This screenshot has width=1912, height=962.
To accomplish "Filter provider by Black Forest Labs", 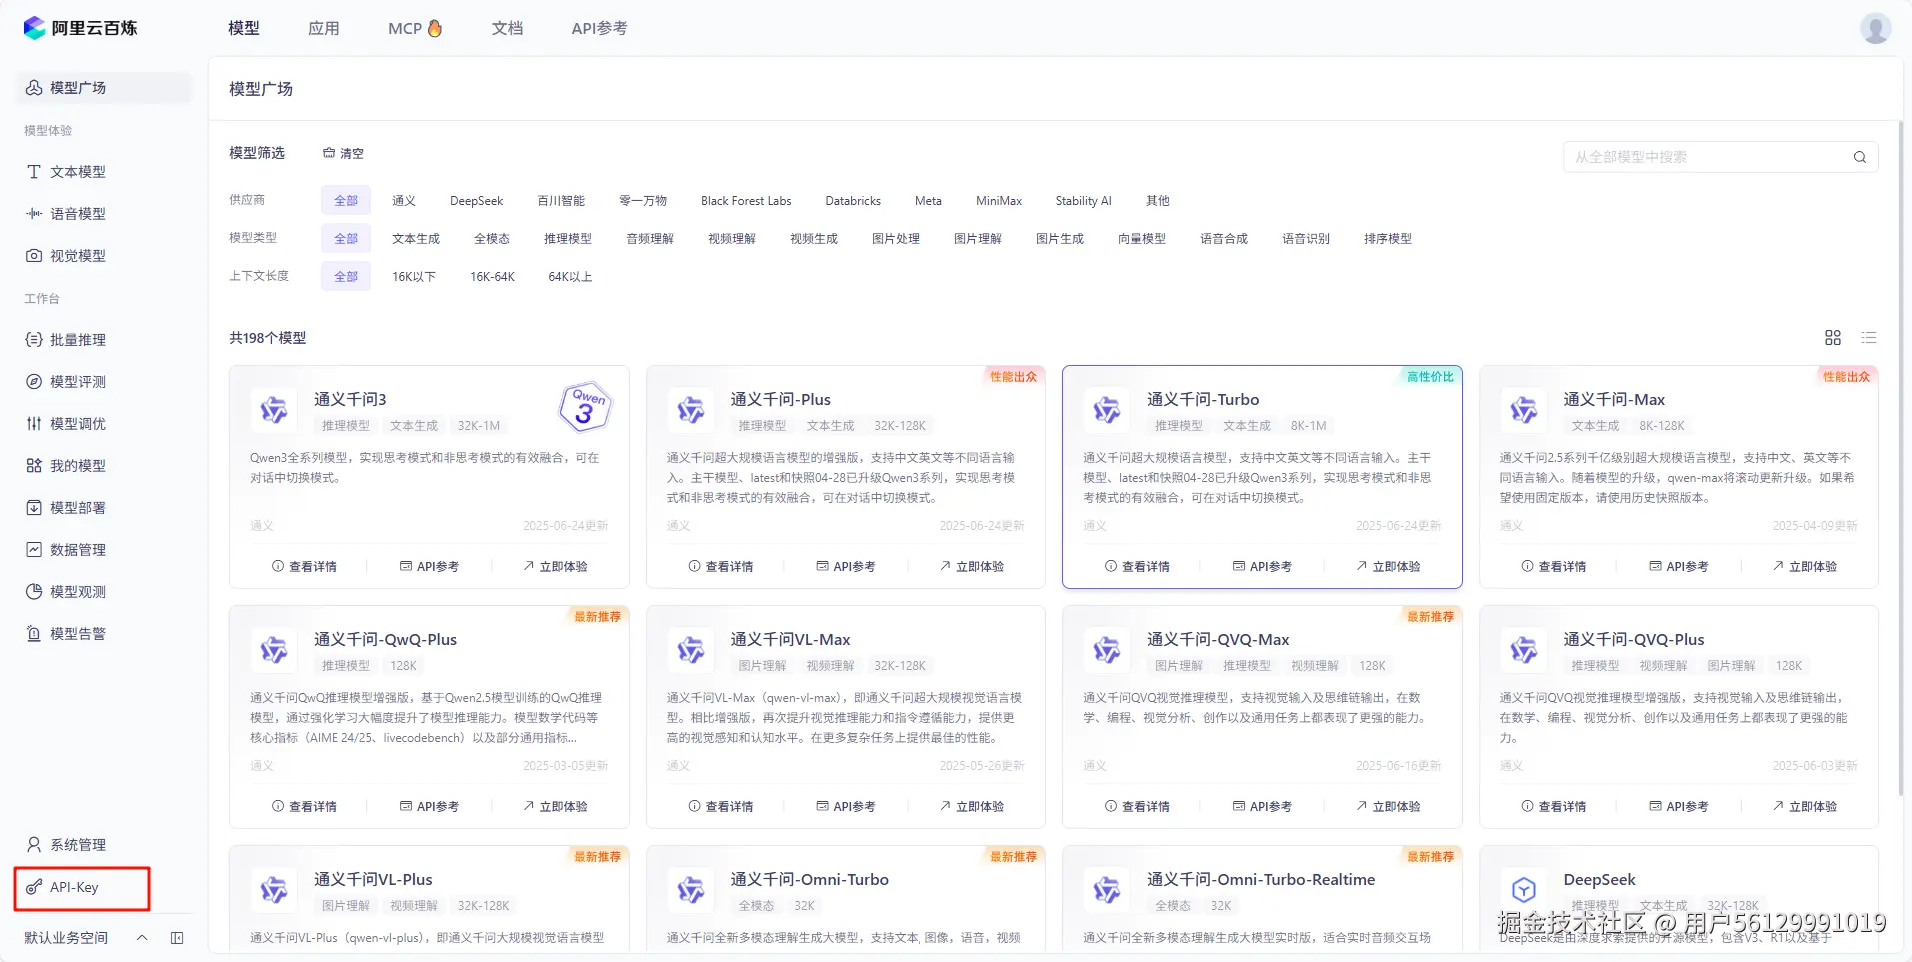I will [x=746, y=201].
